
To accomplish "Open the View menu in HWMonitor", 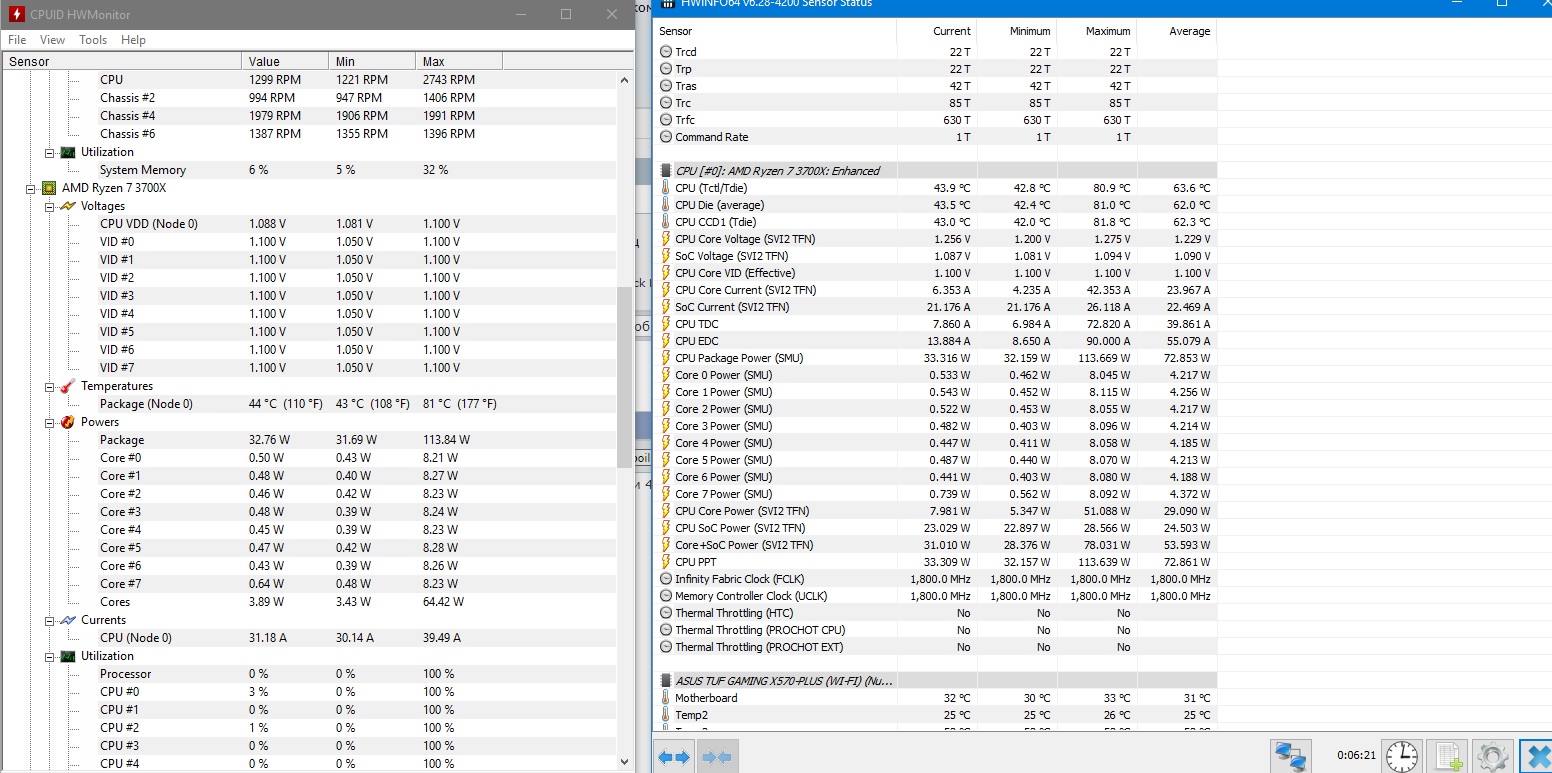I will click(x=52, y=40).
